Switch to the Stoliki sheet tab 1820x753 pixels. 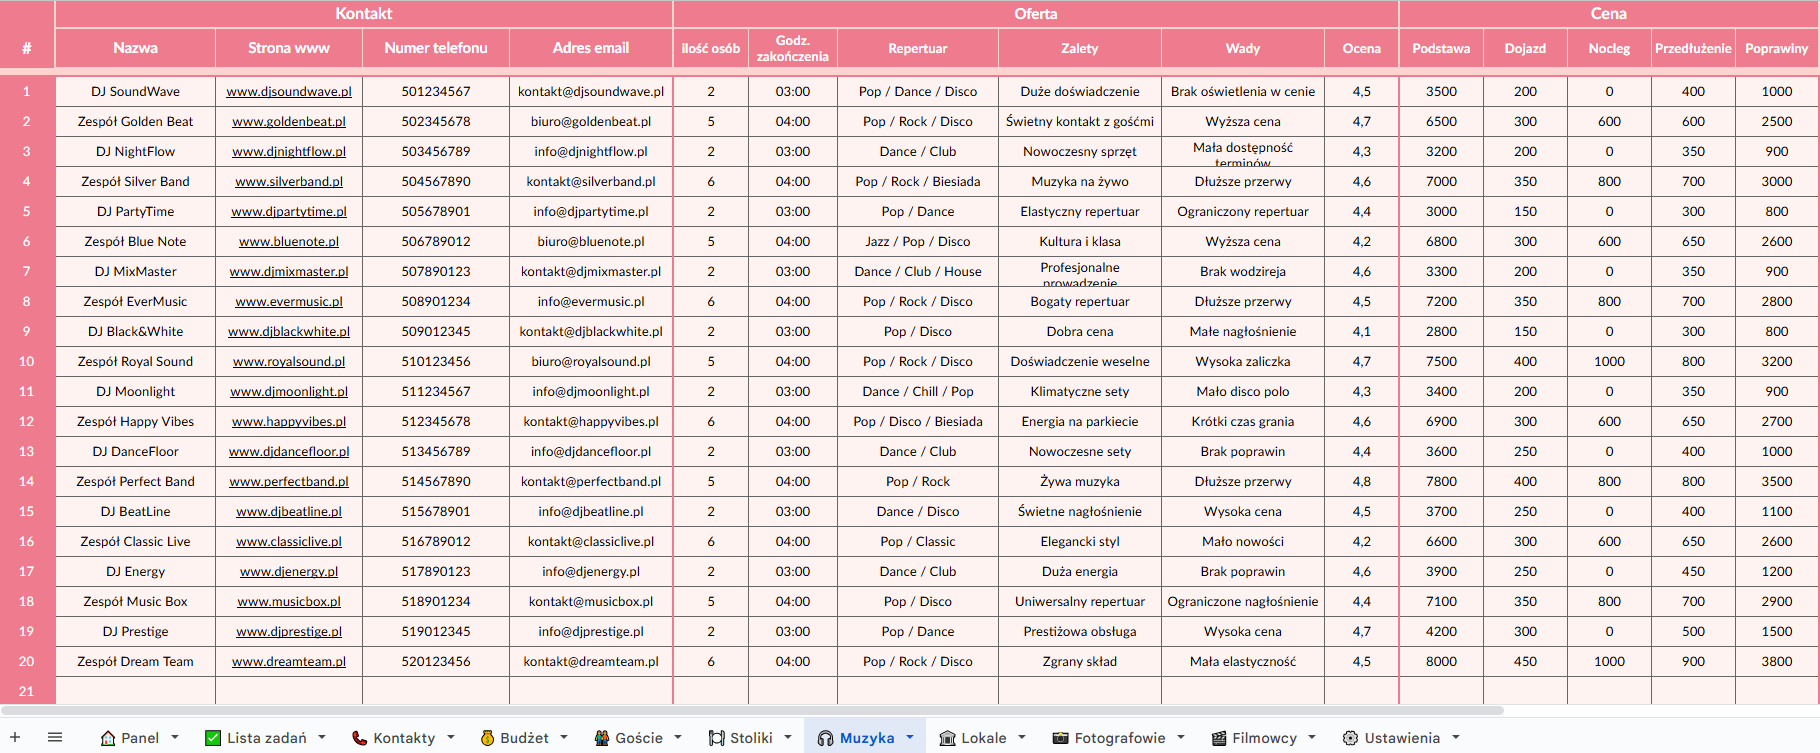pos(750,738)
